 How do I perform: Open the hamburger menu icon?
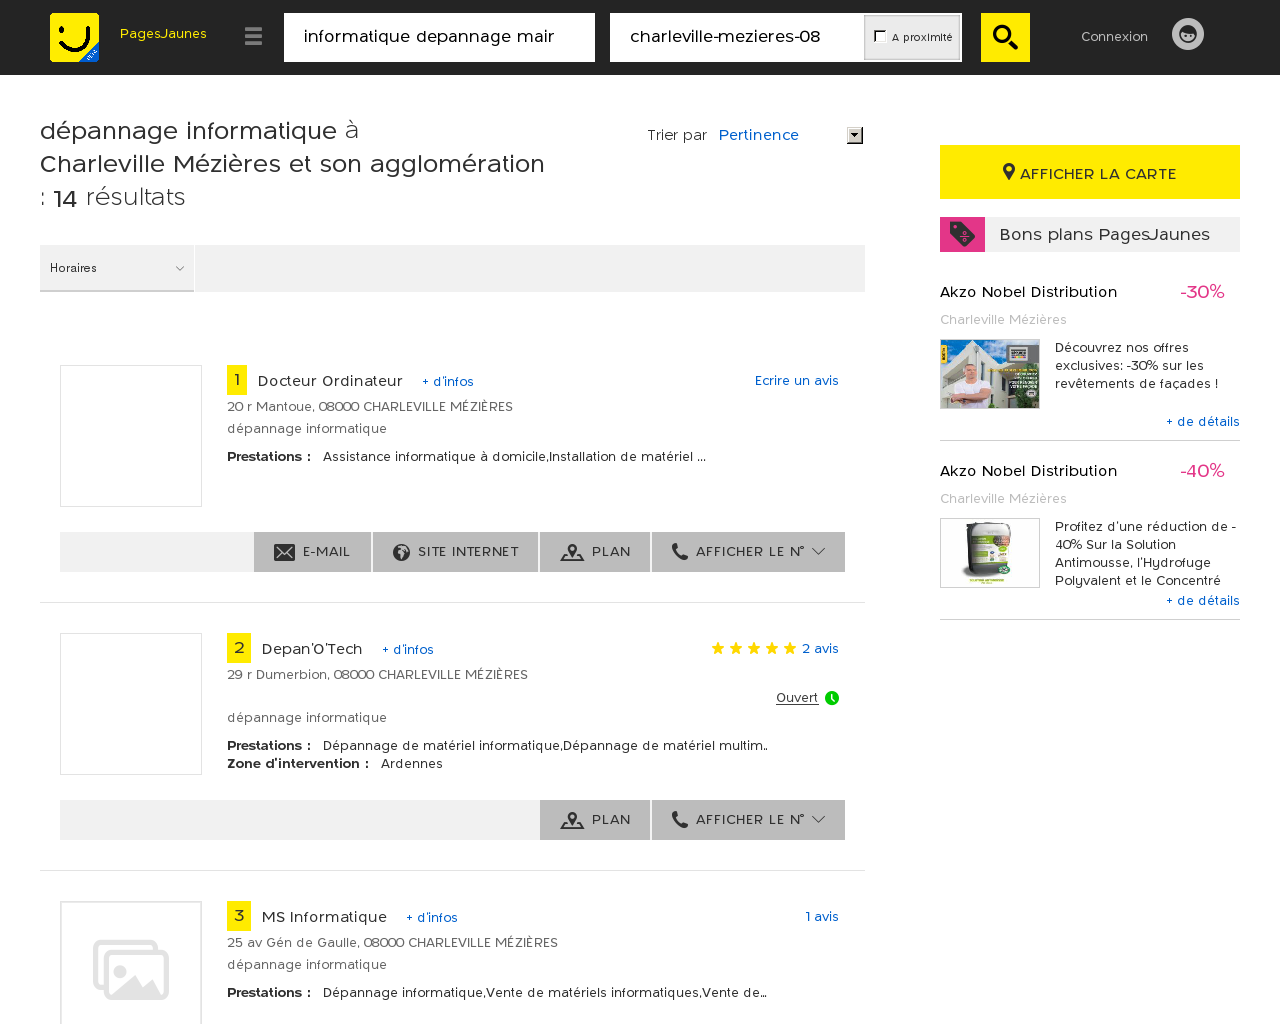pyautogui.click(x=253, y=37)
